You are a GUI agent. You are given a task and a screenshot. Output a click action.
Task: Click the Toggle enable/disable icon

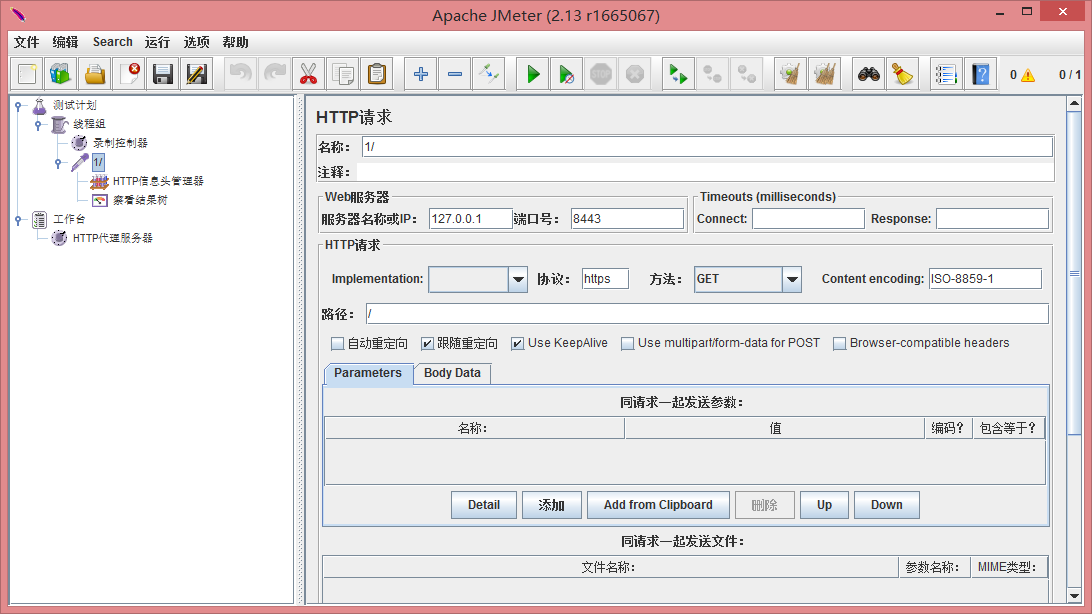[489, 74]
